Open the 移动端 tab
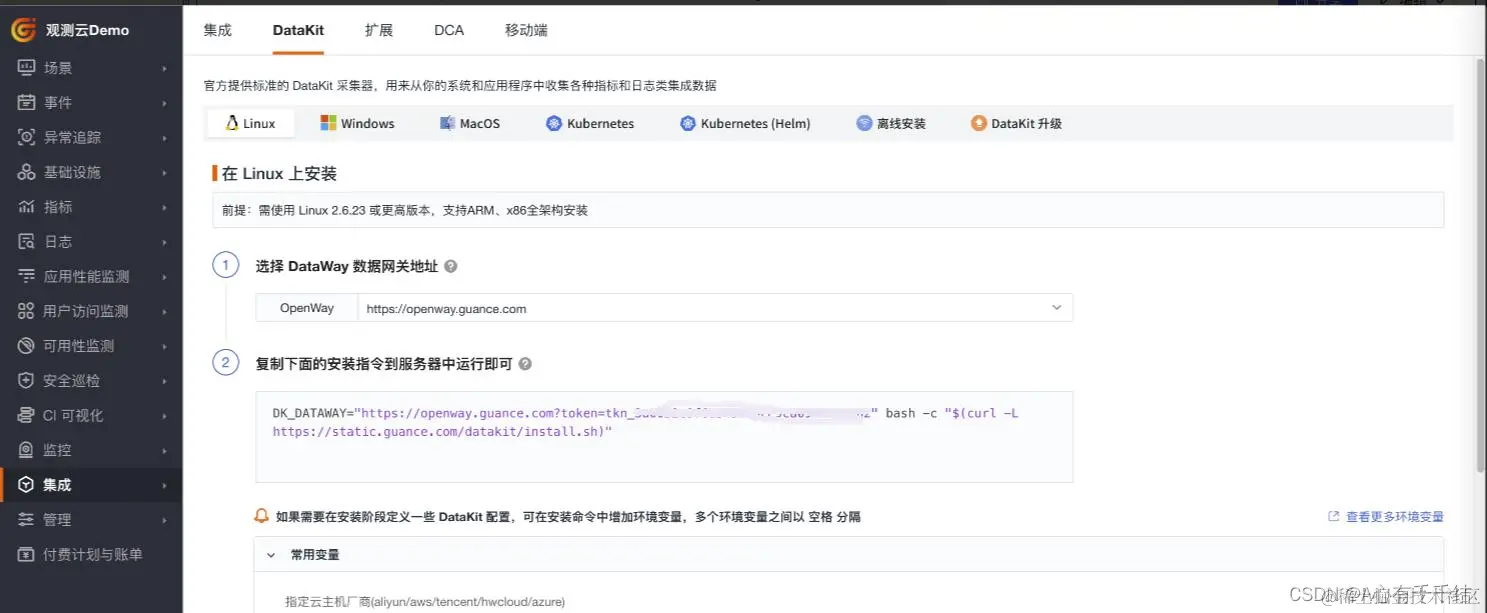Viewport: 1487px width, 613px height. [528, 30]
